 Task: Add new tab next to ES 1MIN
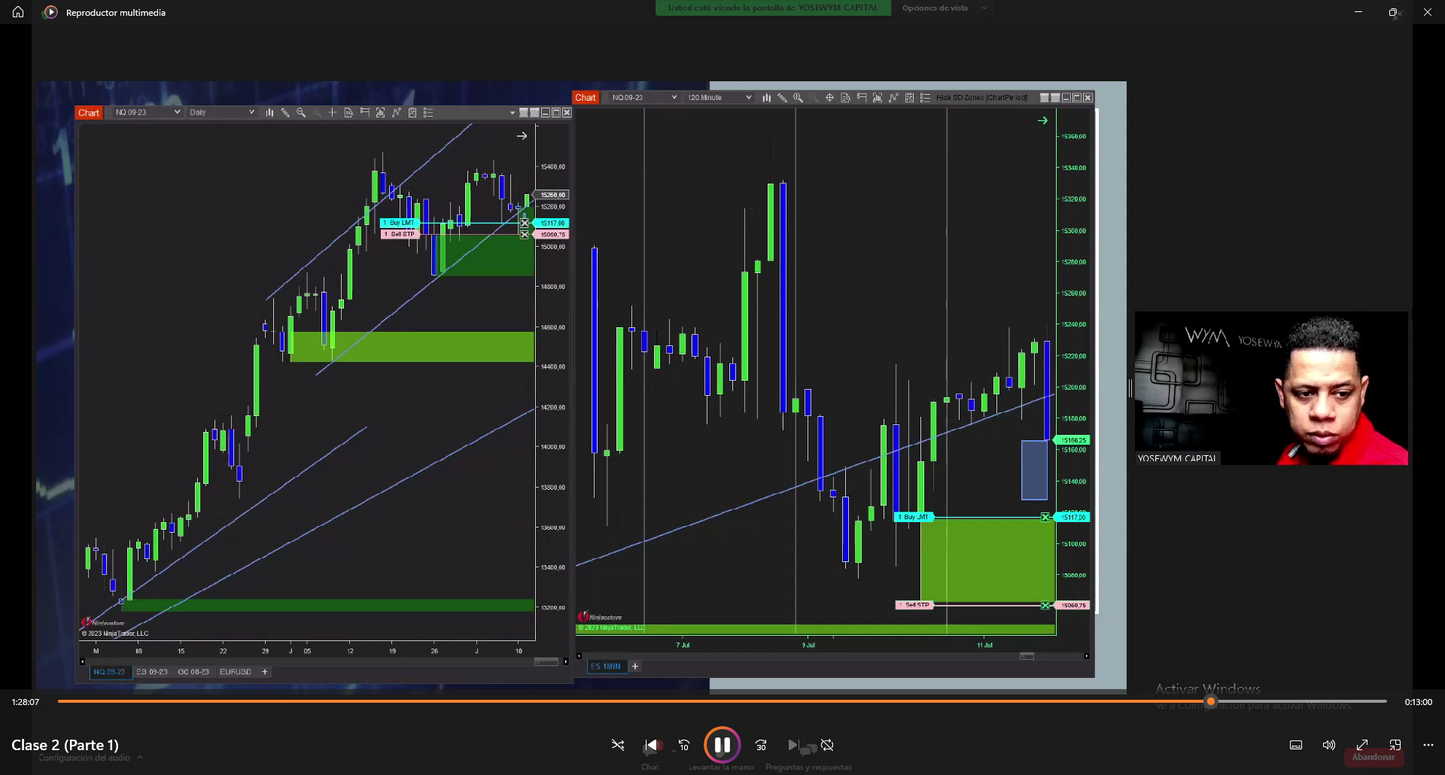click(634, 666)
